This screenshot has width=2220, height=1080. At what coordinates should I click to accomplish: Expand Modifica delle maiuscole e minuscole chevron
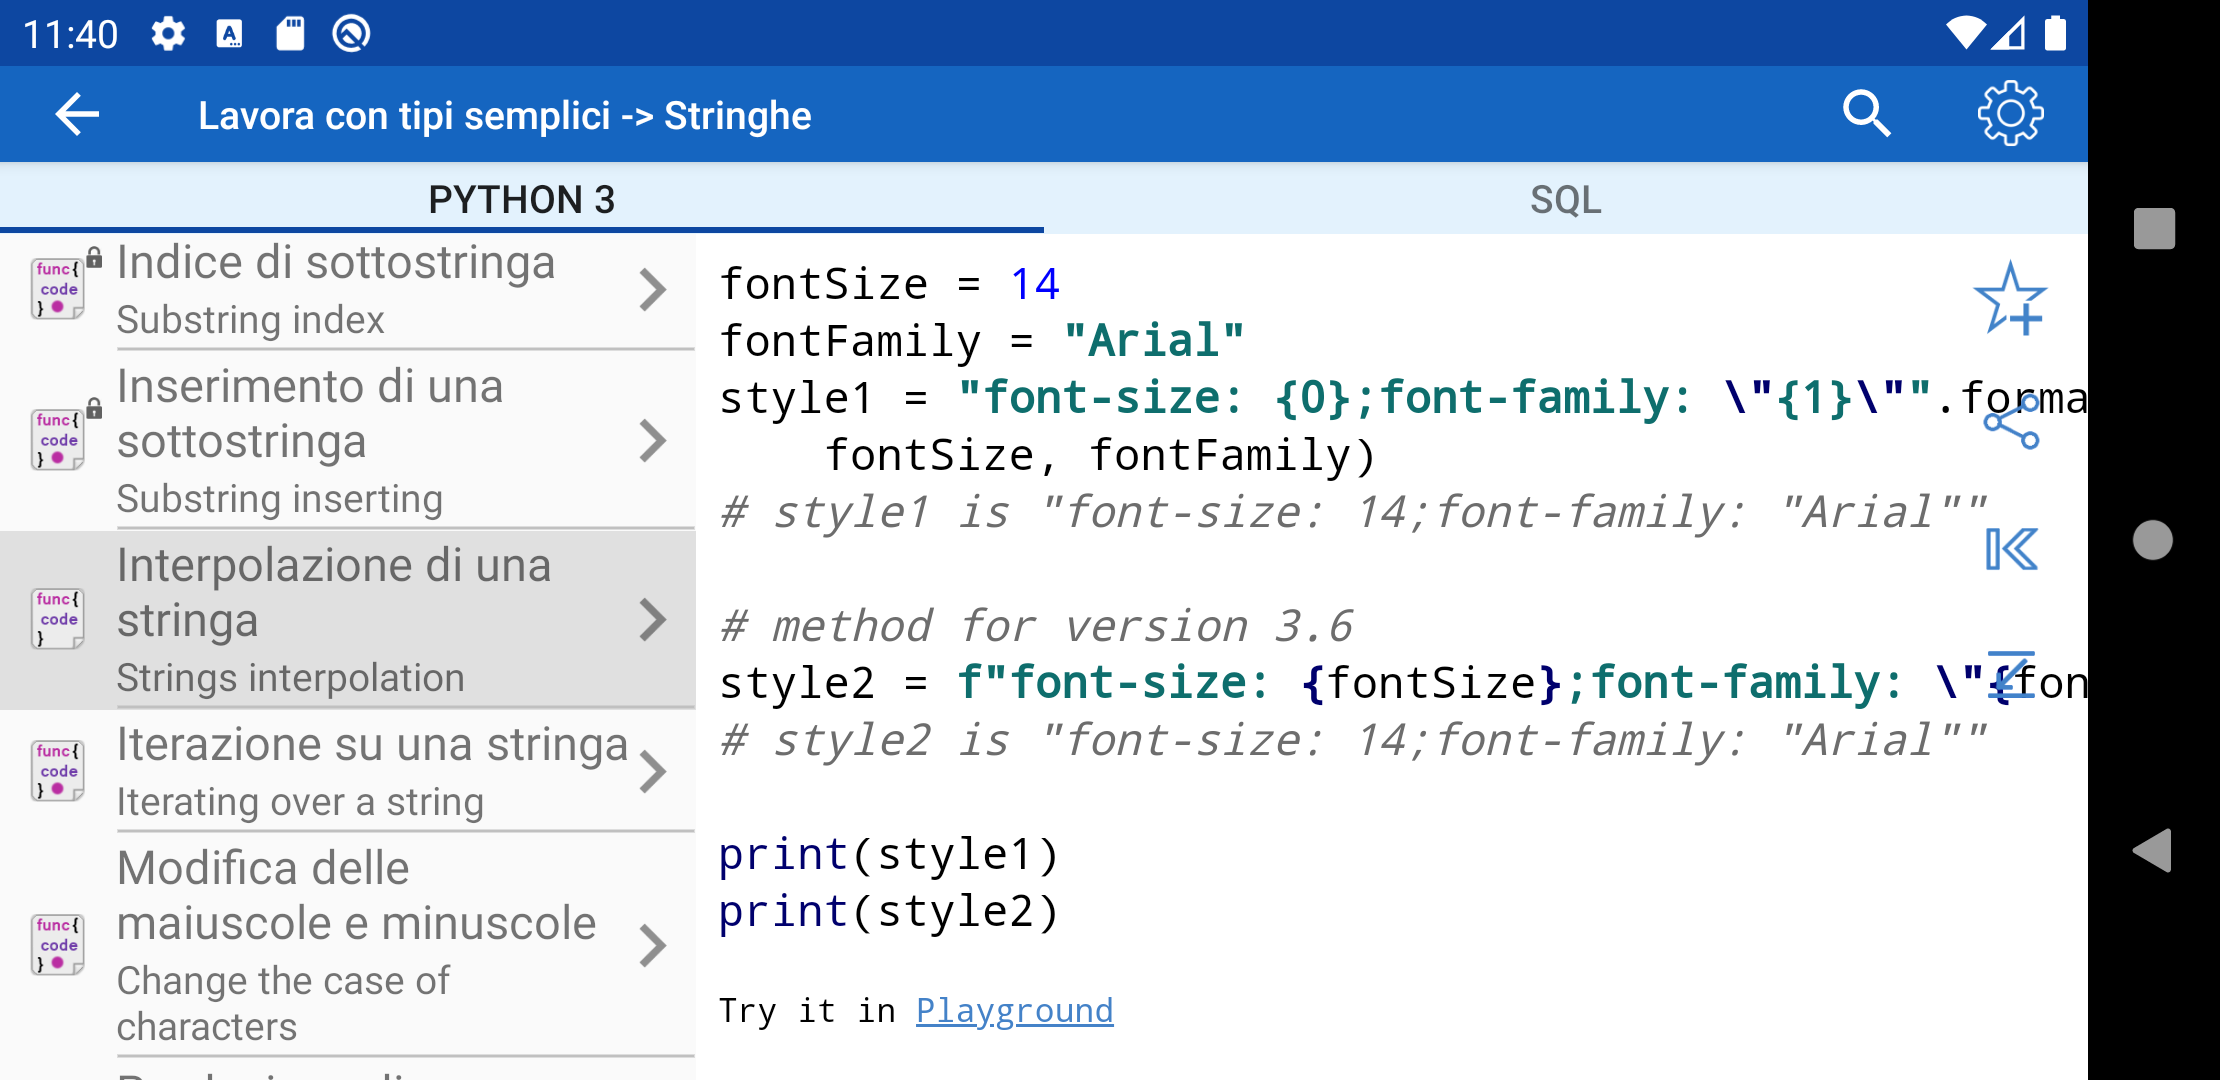pos(652,946)
